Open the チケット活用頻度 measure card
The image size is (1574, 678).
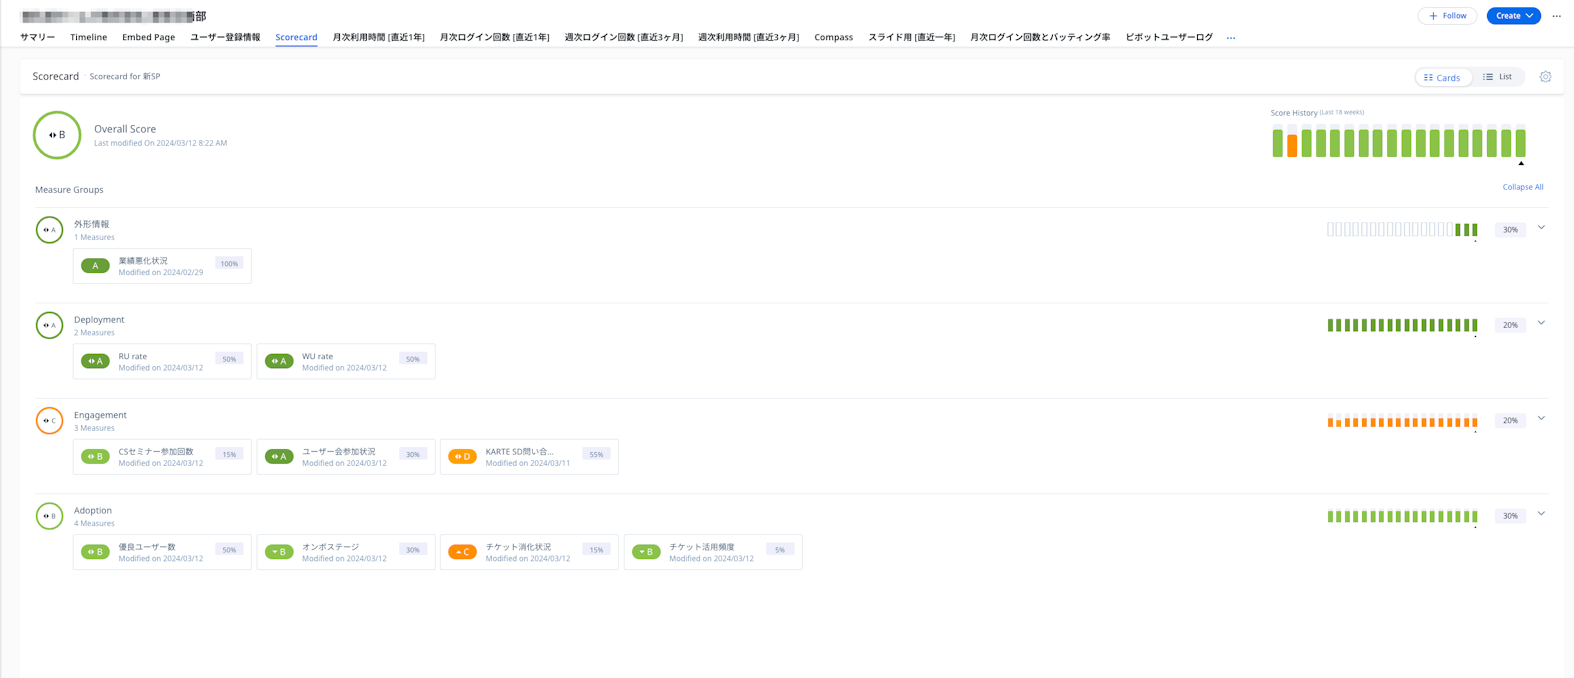(x=713, y=552)
